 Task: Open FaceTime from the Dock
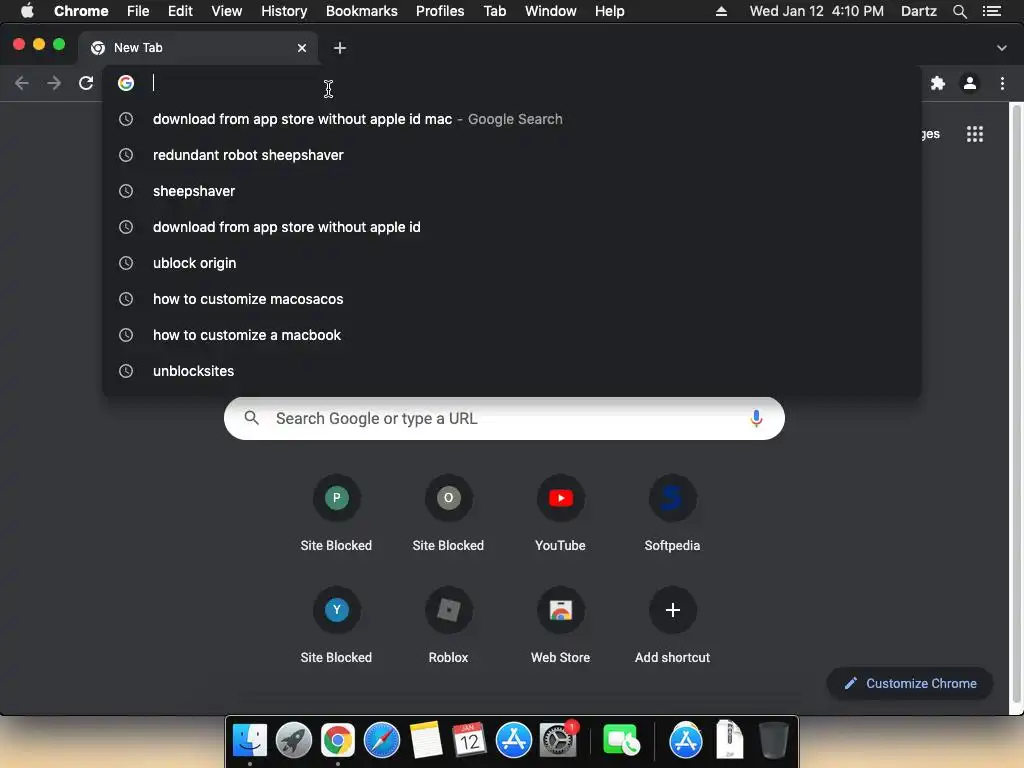(621, 740)
